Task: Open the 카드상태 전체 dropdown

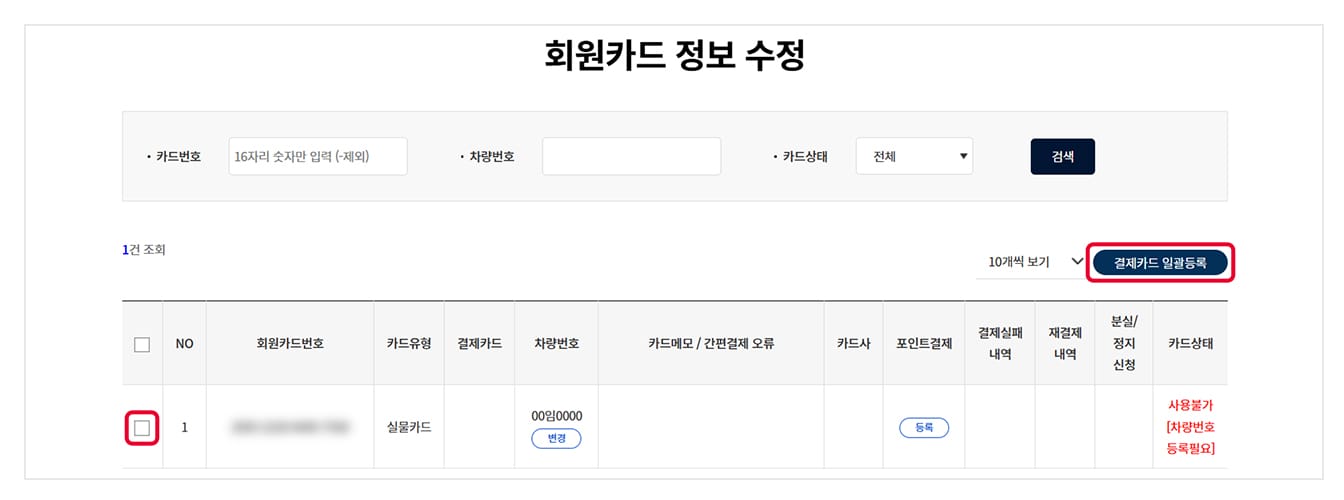Action: (x=914, y=157)
